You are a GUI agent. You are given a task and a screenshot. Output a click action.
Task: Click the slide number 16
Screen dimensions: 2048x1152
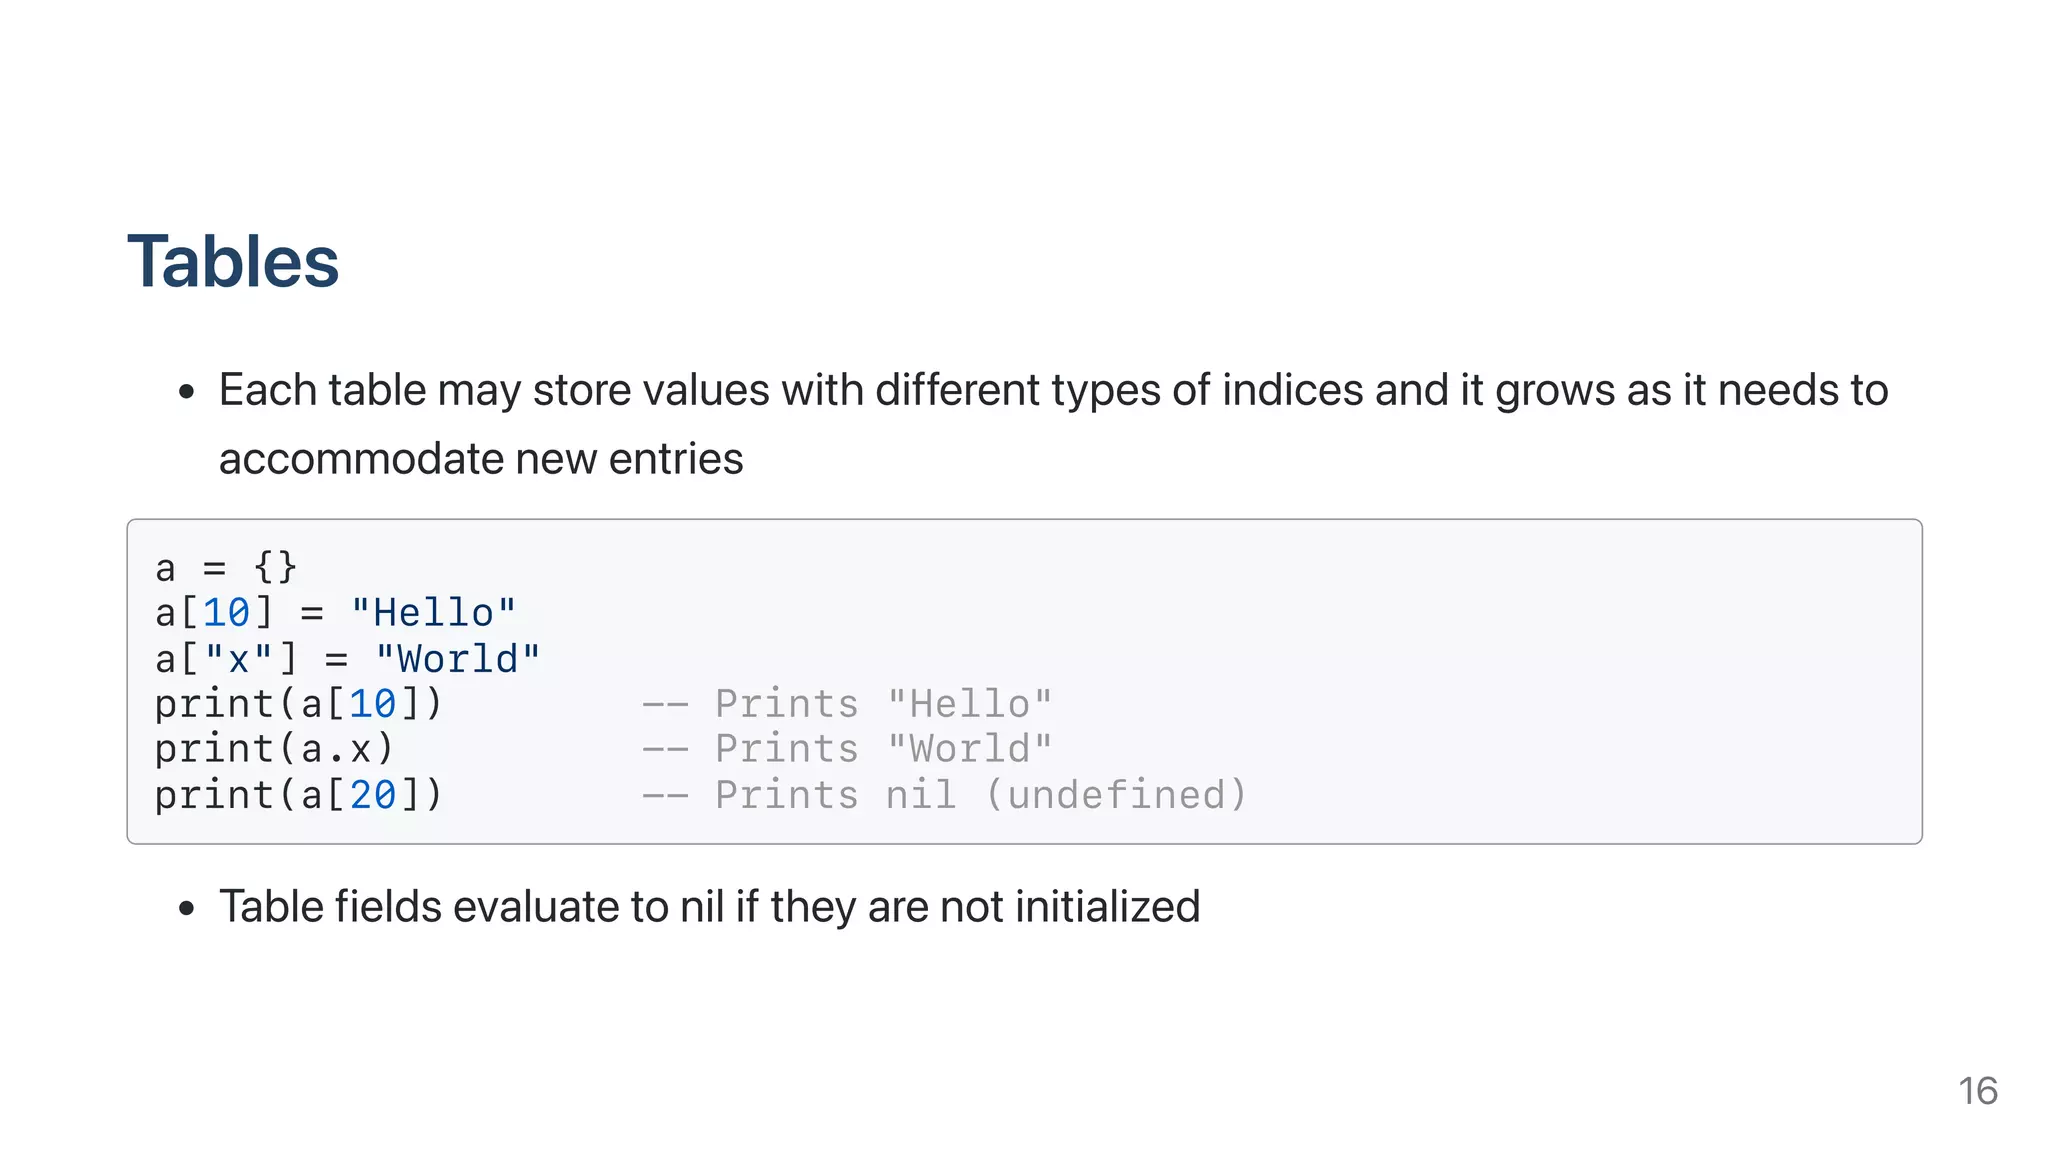[x=1977, y=1091]
